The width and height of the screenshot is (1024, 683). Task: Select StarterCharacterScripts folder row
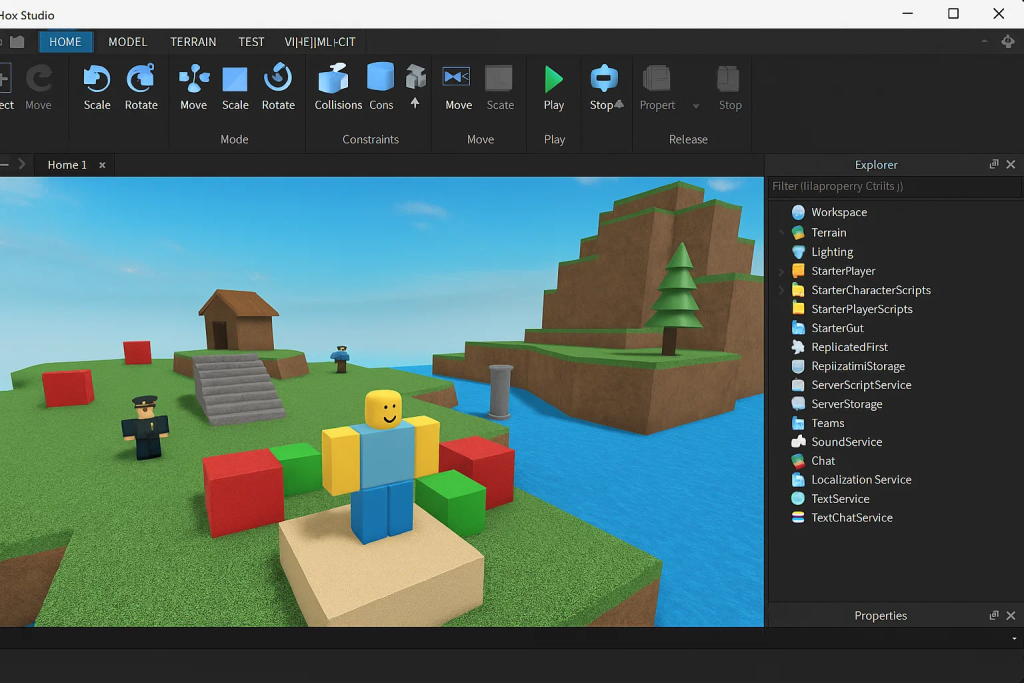(871, 290)
